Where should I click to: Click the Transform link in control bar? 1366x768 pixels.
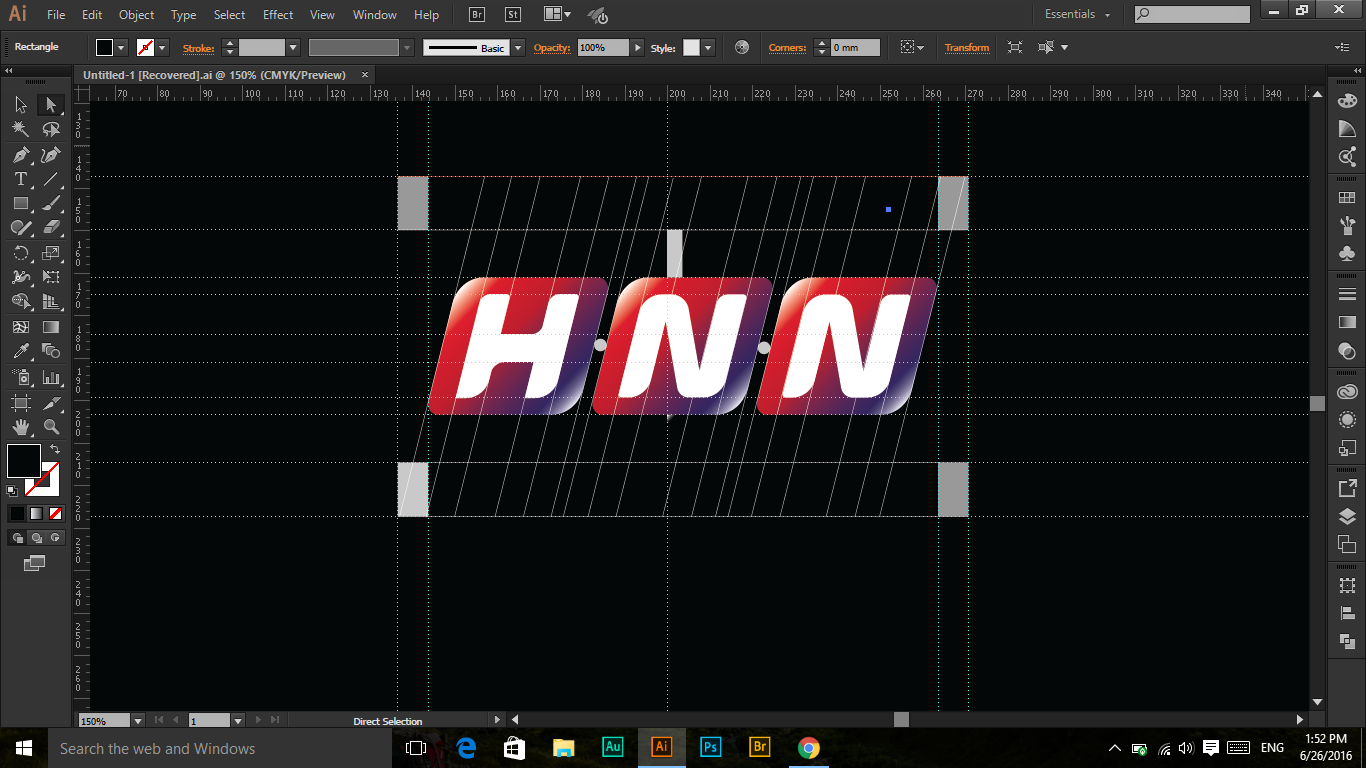(966, 48)
